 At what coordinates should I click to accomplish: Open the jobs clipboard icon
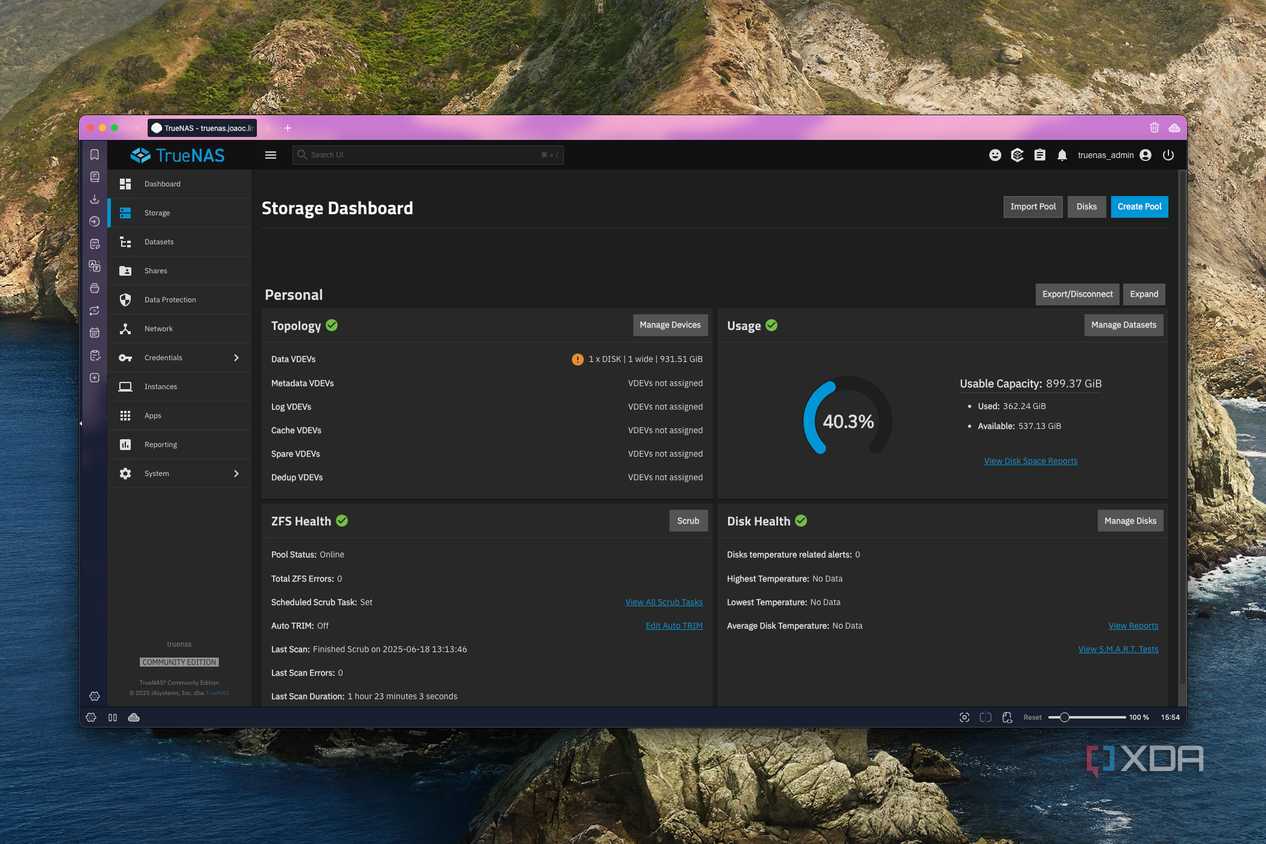coord(1040,155)
